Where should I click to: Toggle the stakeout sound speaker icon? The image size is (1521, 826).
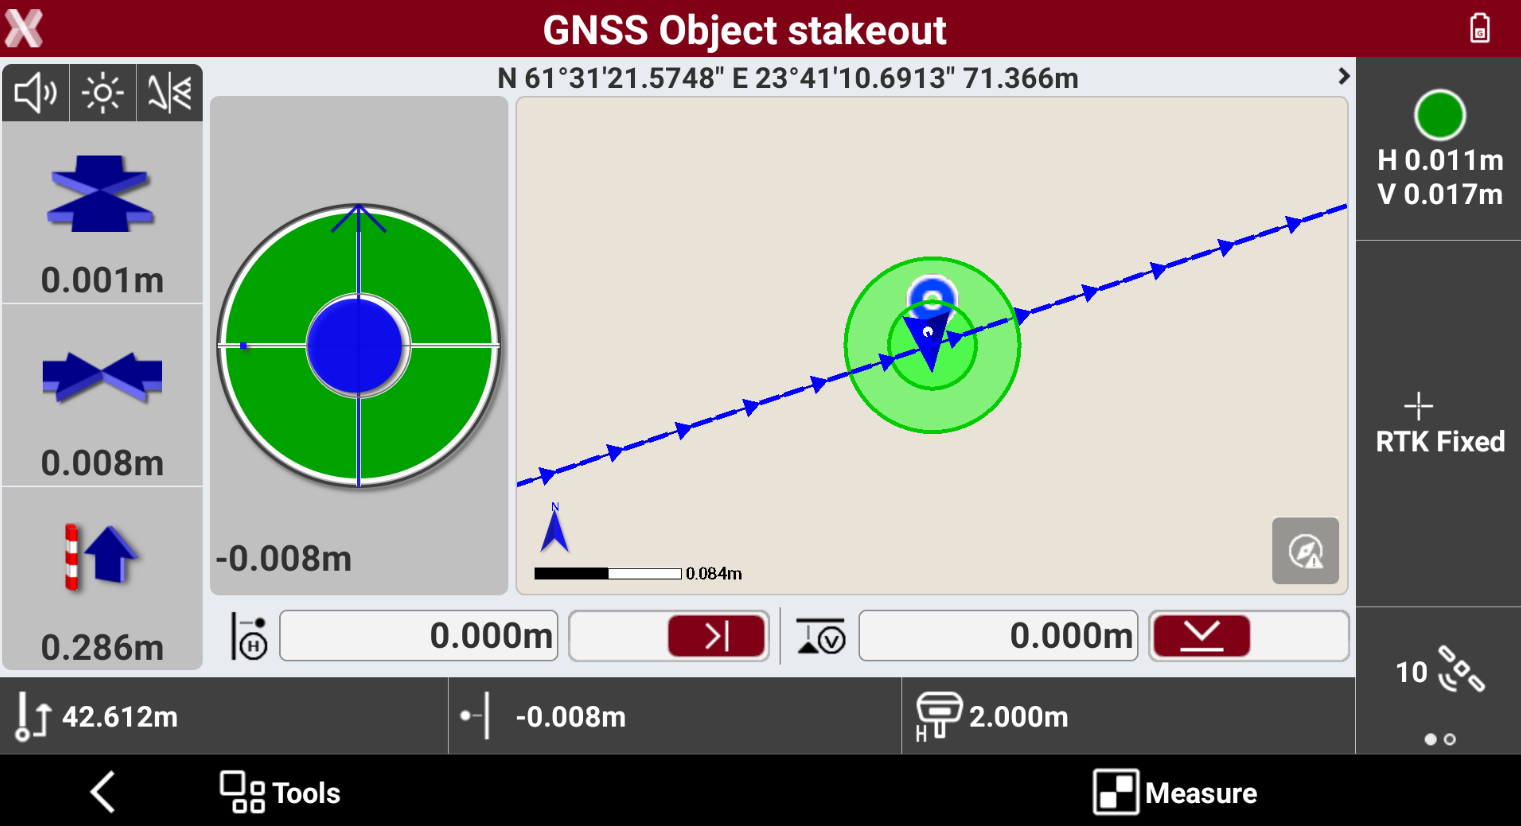tap(36, 93)
